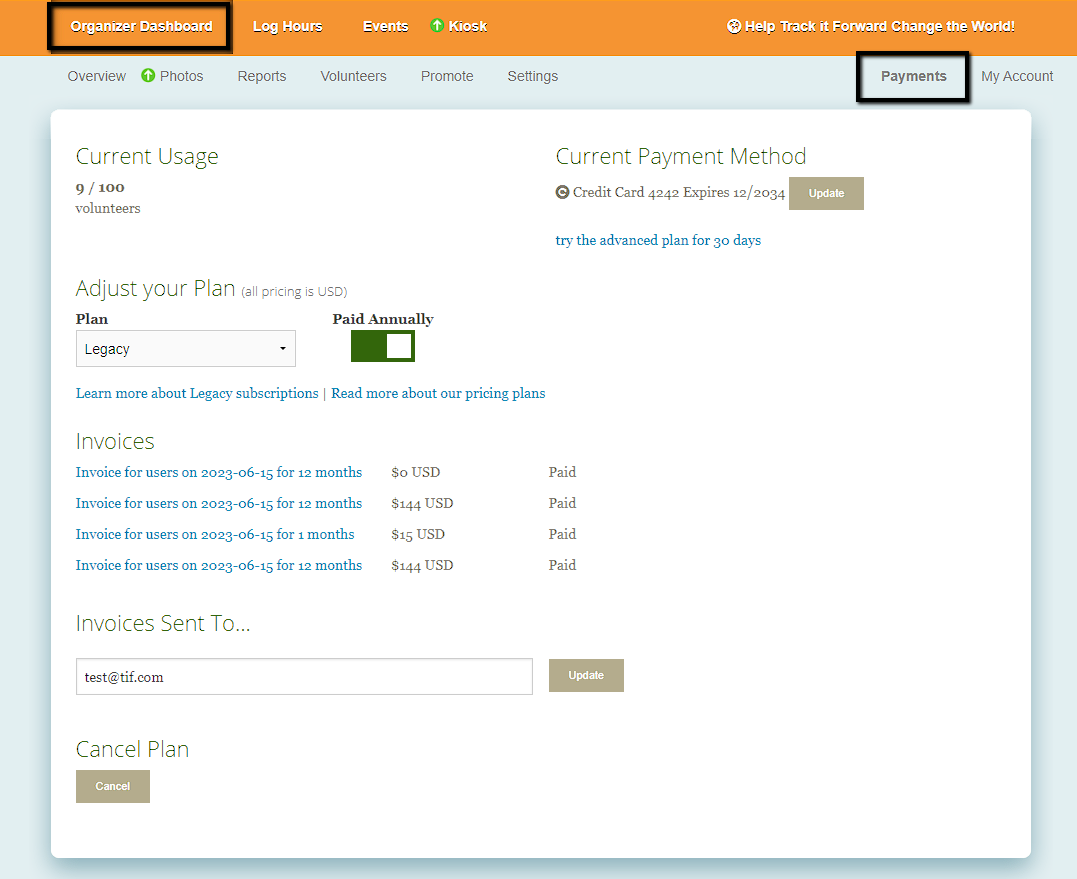Open the Volunteers tab
This screenshot has width=1077, height=879.
pyautogui.click(x=353, y=77)
